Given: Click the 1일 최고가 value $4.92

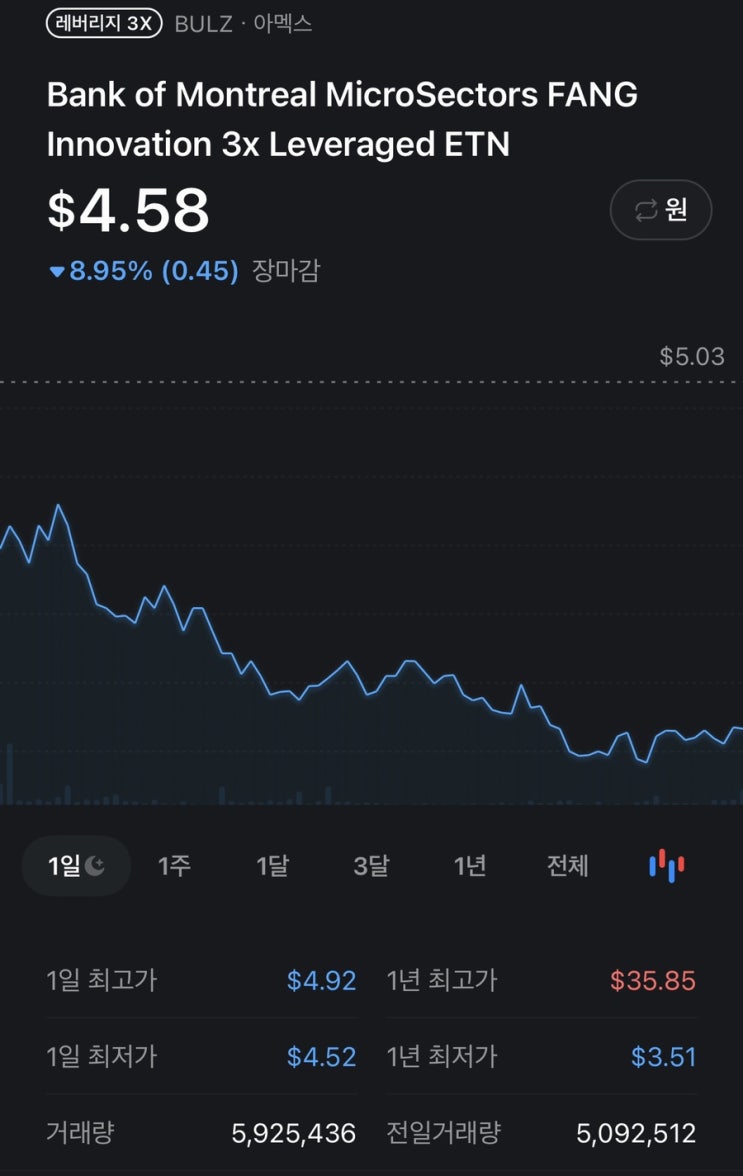Looking at the screenshot, I should pyautogui.click(x=322, y=980).
